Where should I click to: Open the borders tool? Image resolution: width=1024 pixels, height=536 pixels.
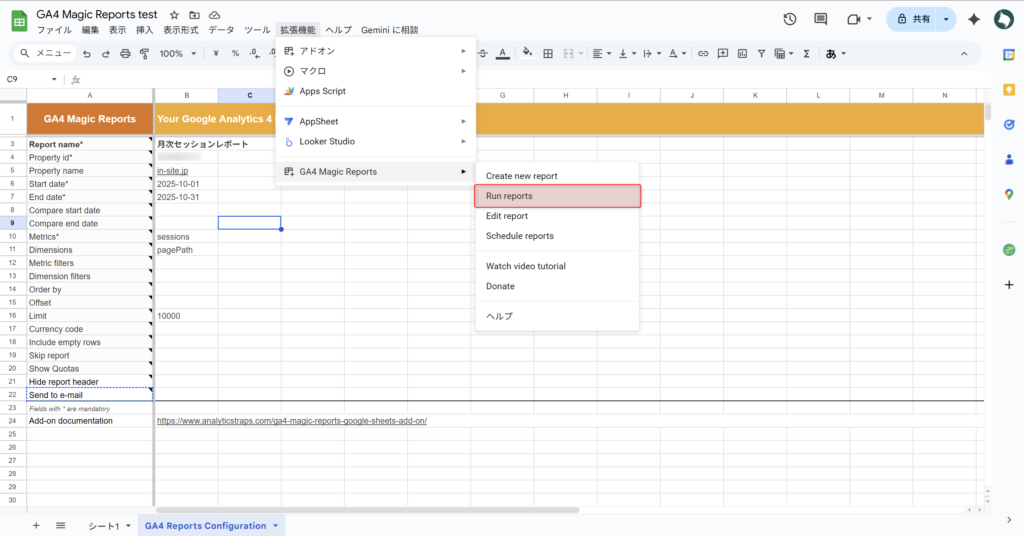pyautogui.click(x=548, y=54)
